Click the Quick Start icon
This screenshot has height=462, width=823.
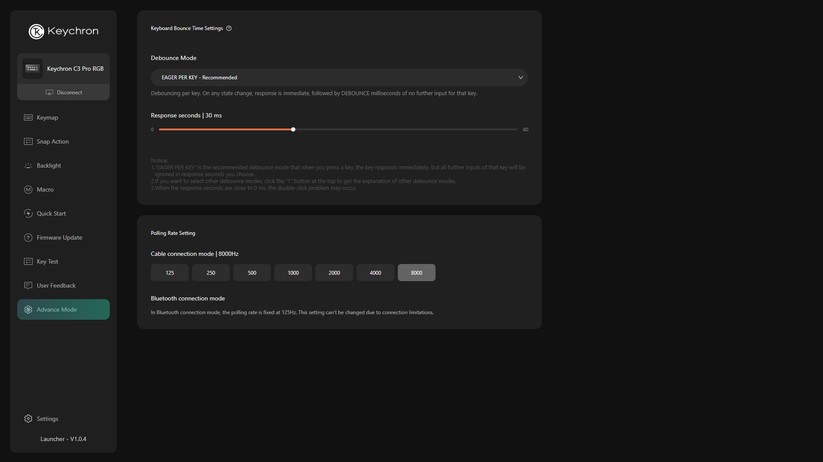(28, 214)
